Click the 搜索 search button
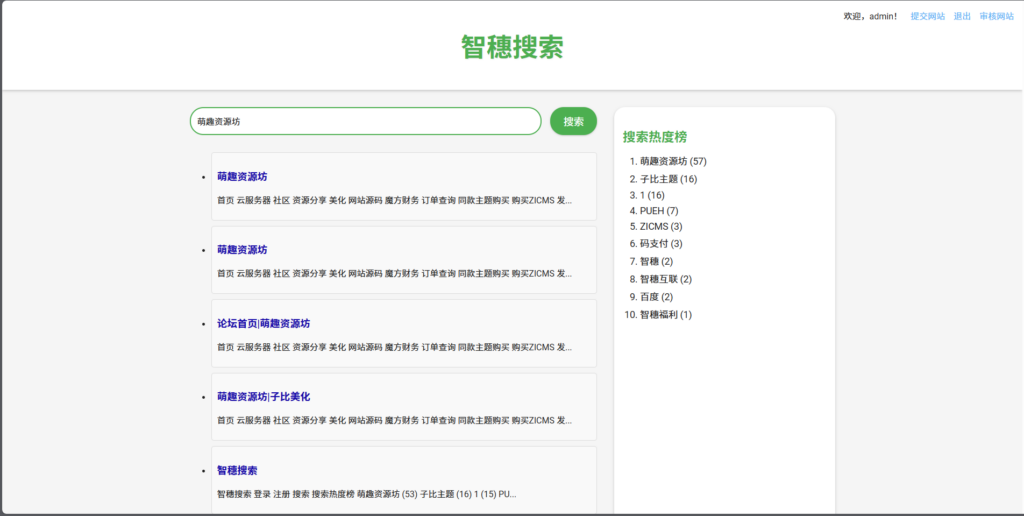The image size is (1024, 516). tap(573, 121)
